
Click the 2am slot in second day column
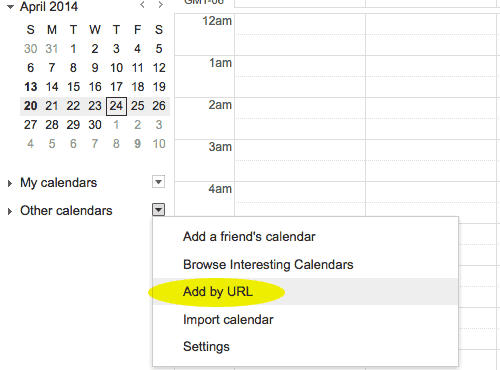[x=432, y=118]
